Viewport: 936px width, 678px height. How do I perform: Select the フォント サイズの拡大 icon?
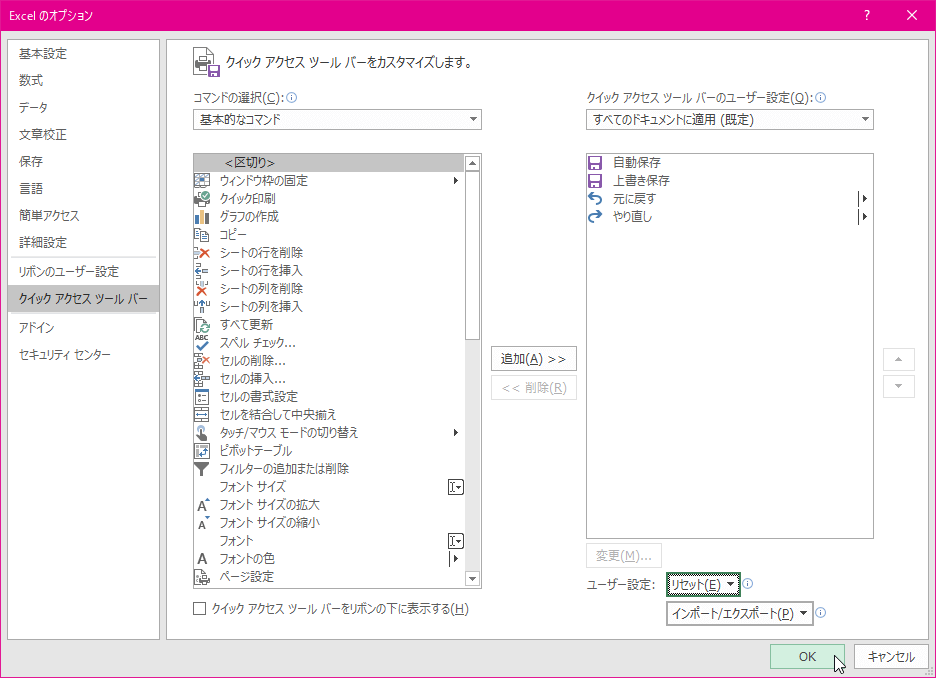[203, 505]
